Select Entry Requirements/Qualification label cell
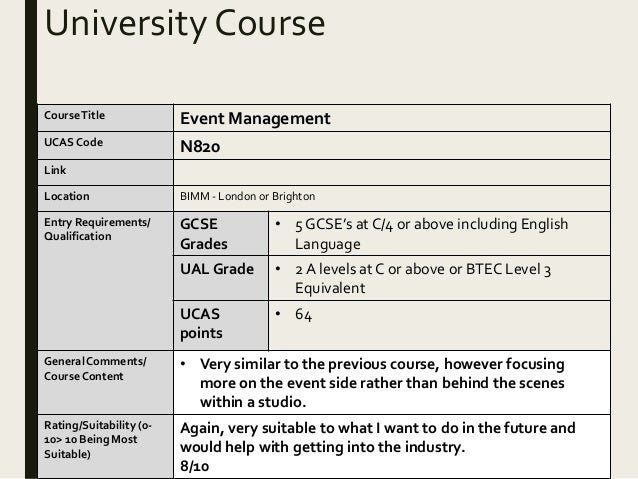638x479 pixels. tap(105, 281)
